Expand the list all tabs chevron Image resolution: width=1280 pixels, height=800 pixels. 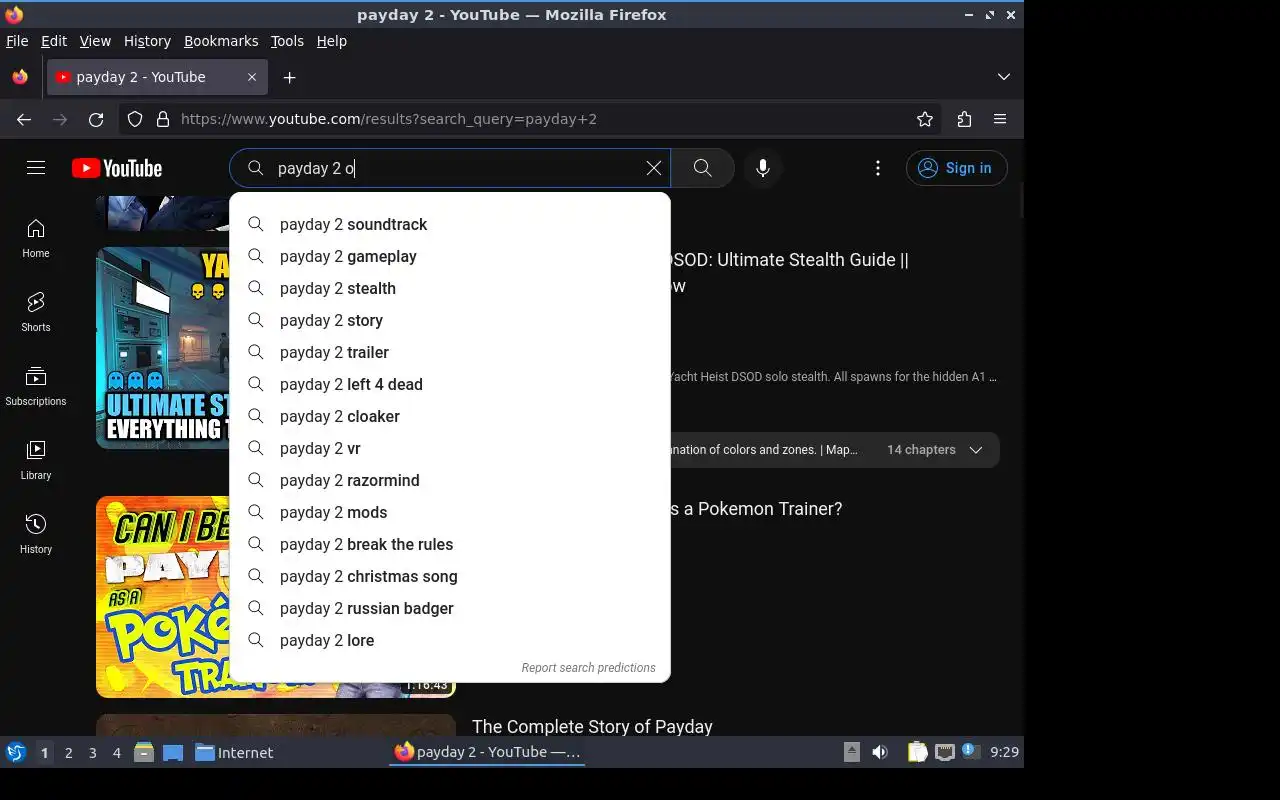click(1004, 77)
